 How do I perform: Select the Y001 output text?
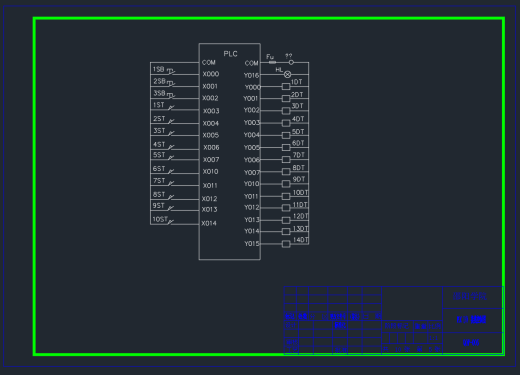pyautogui.click(x=251, y=98)
